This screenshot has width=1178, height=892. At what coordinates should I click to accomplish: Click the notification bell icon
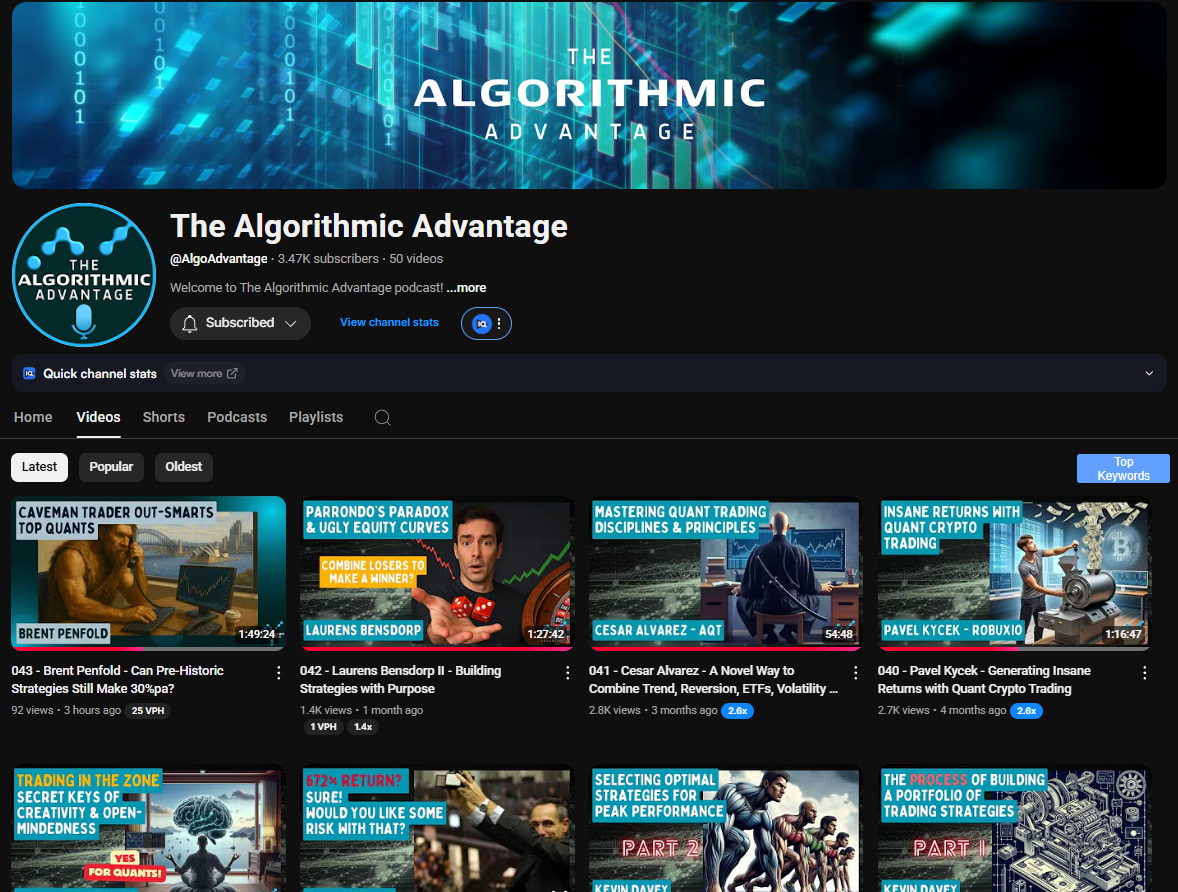tap(190, 323)
